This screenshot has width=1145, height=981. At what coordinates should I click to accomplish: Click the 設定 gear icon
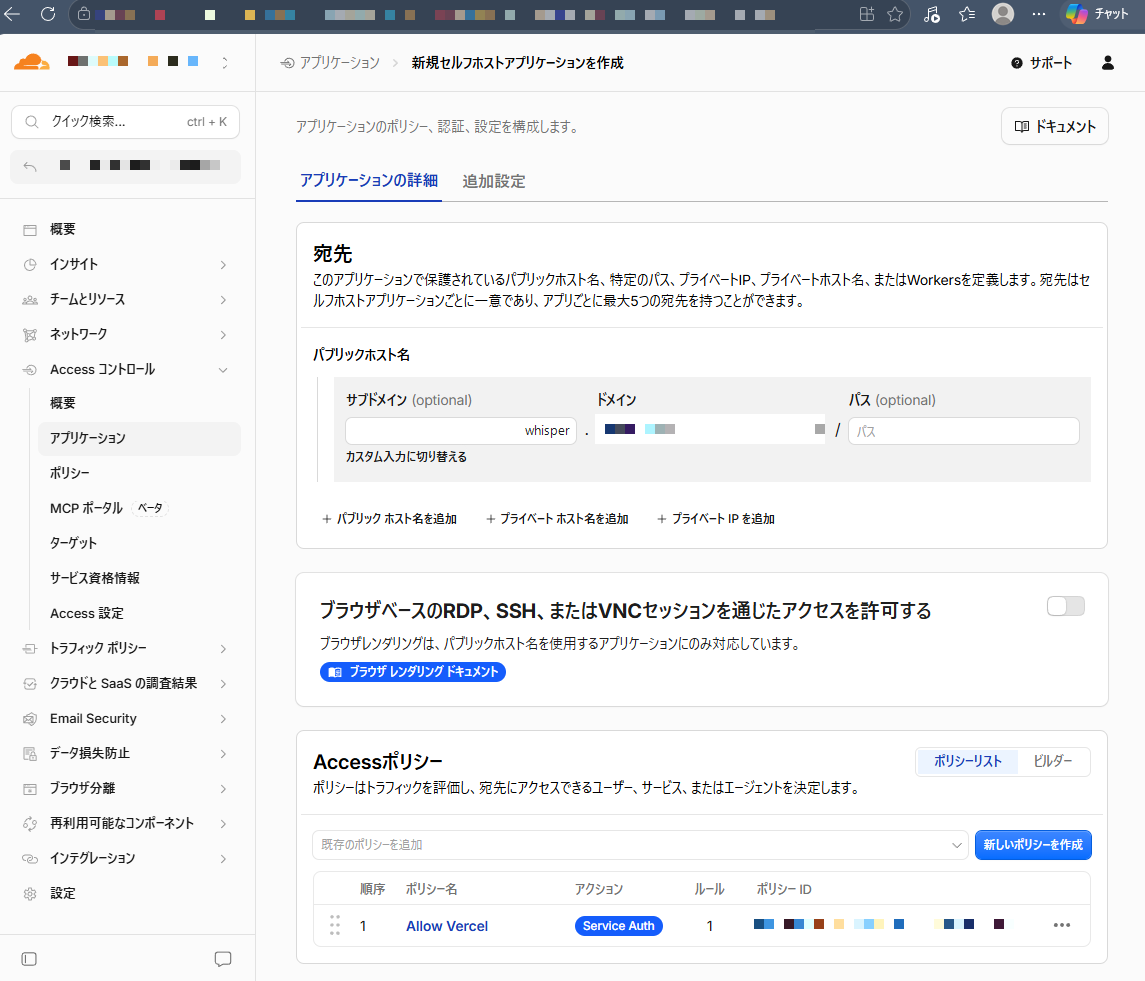pyautogui.click(x=30, y=893)
